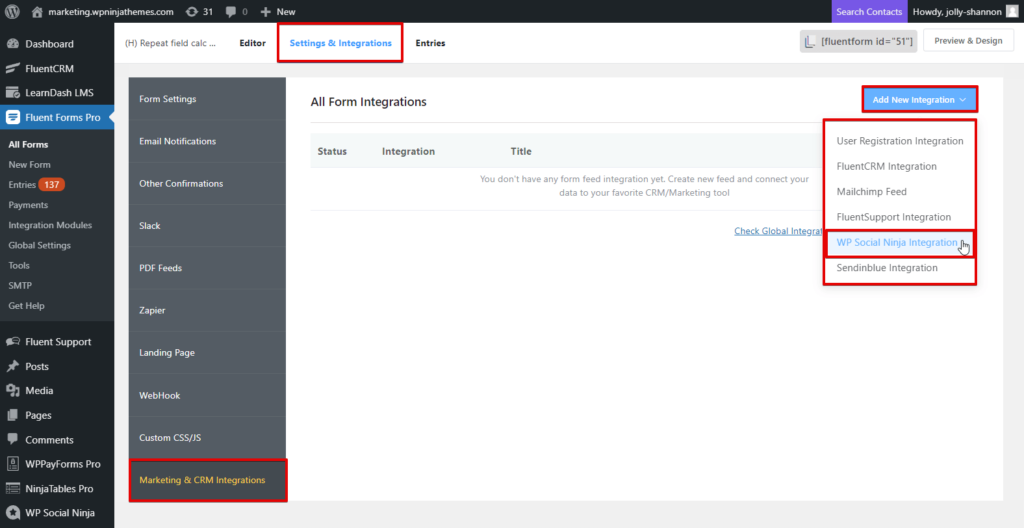Click the Pages sidebar icon
The image size is (1024, 528).
tap(12, 415)
